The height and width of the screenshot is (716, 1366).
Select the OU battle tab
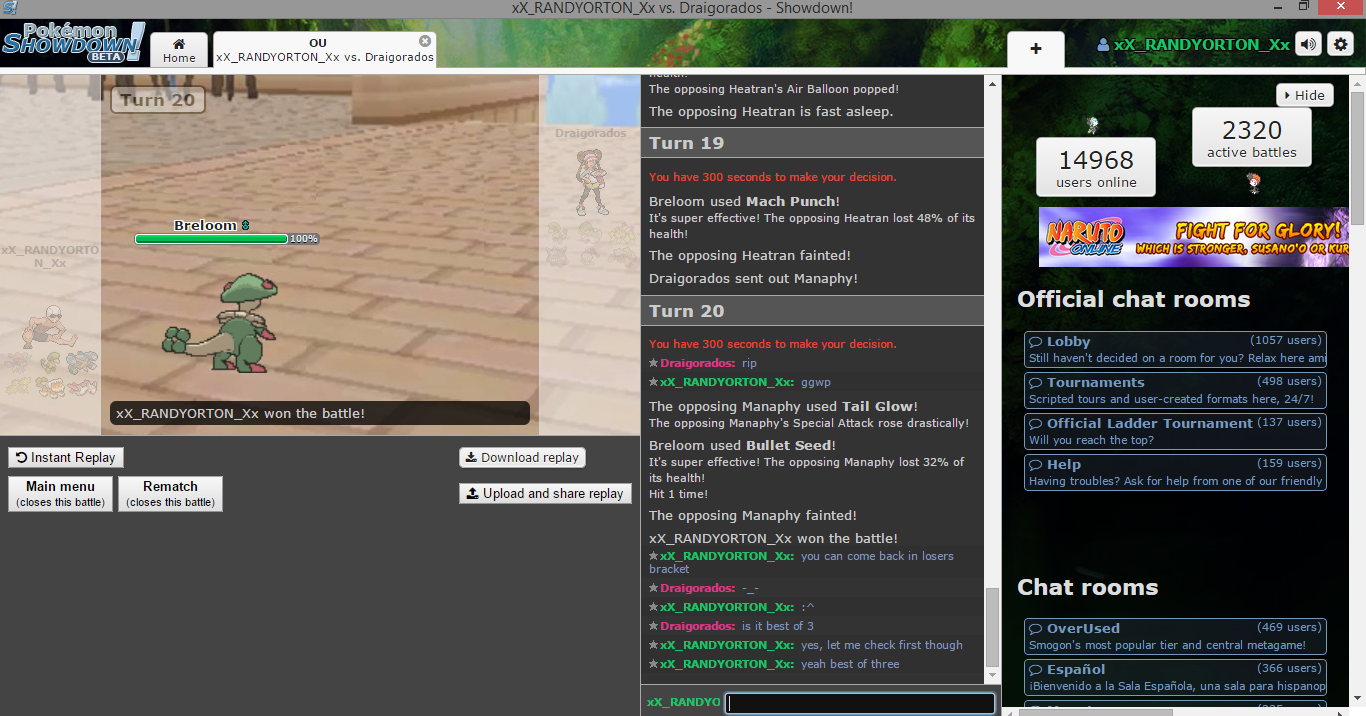(324, 50)
